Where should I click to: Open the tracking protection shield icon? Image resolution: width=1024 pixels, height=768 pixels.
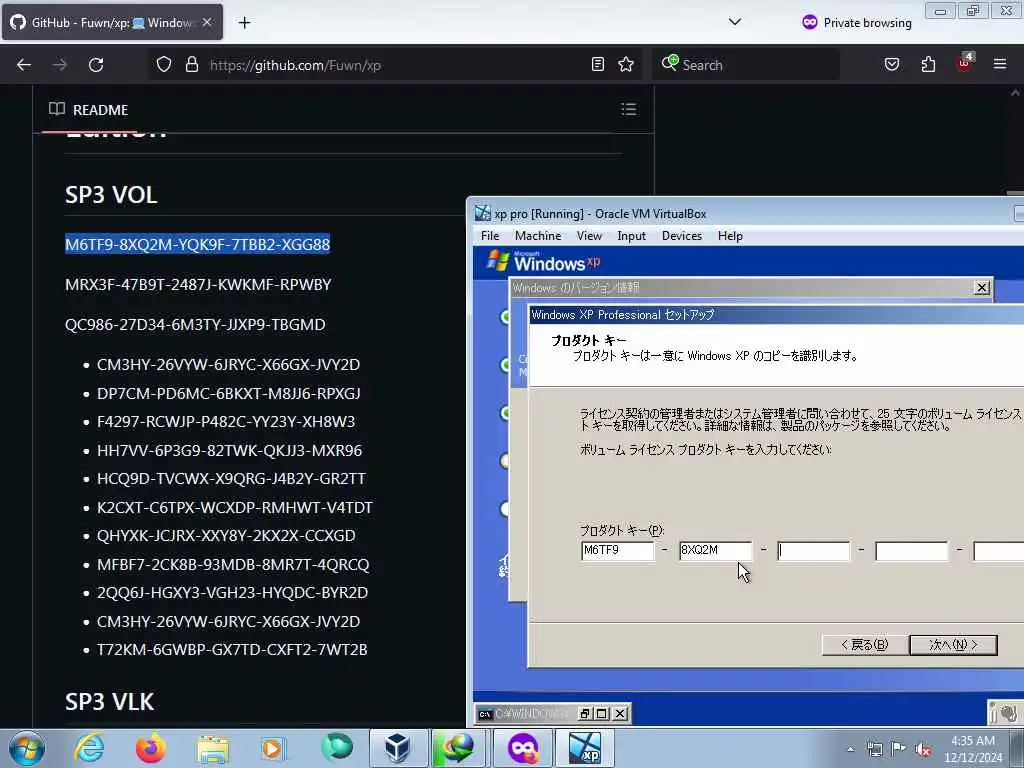[x=164, y=64]
